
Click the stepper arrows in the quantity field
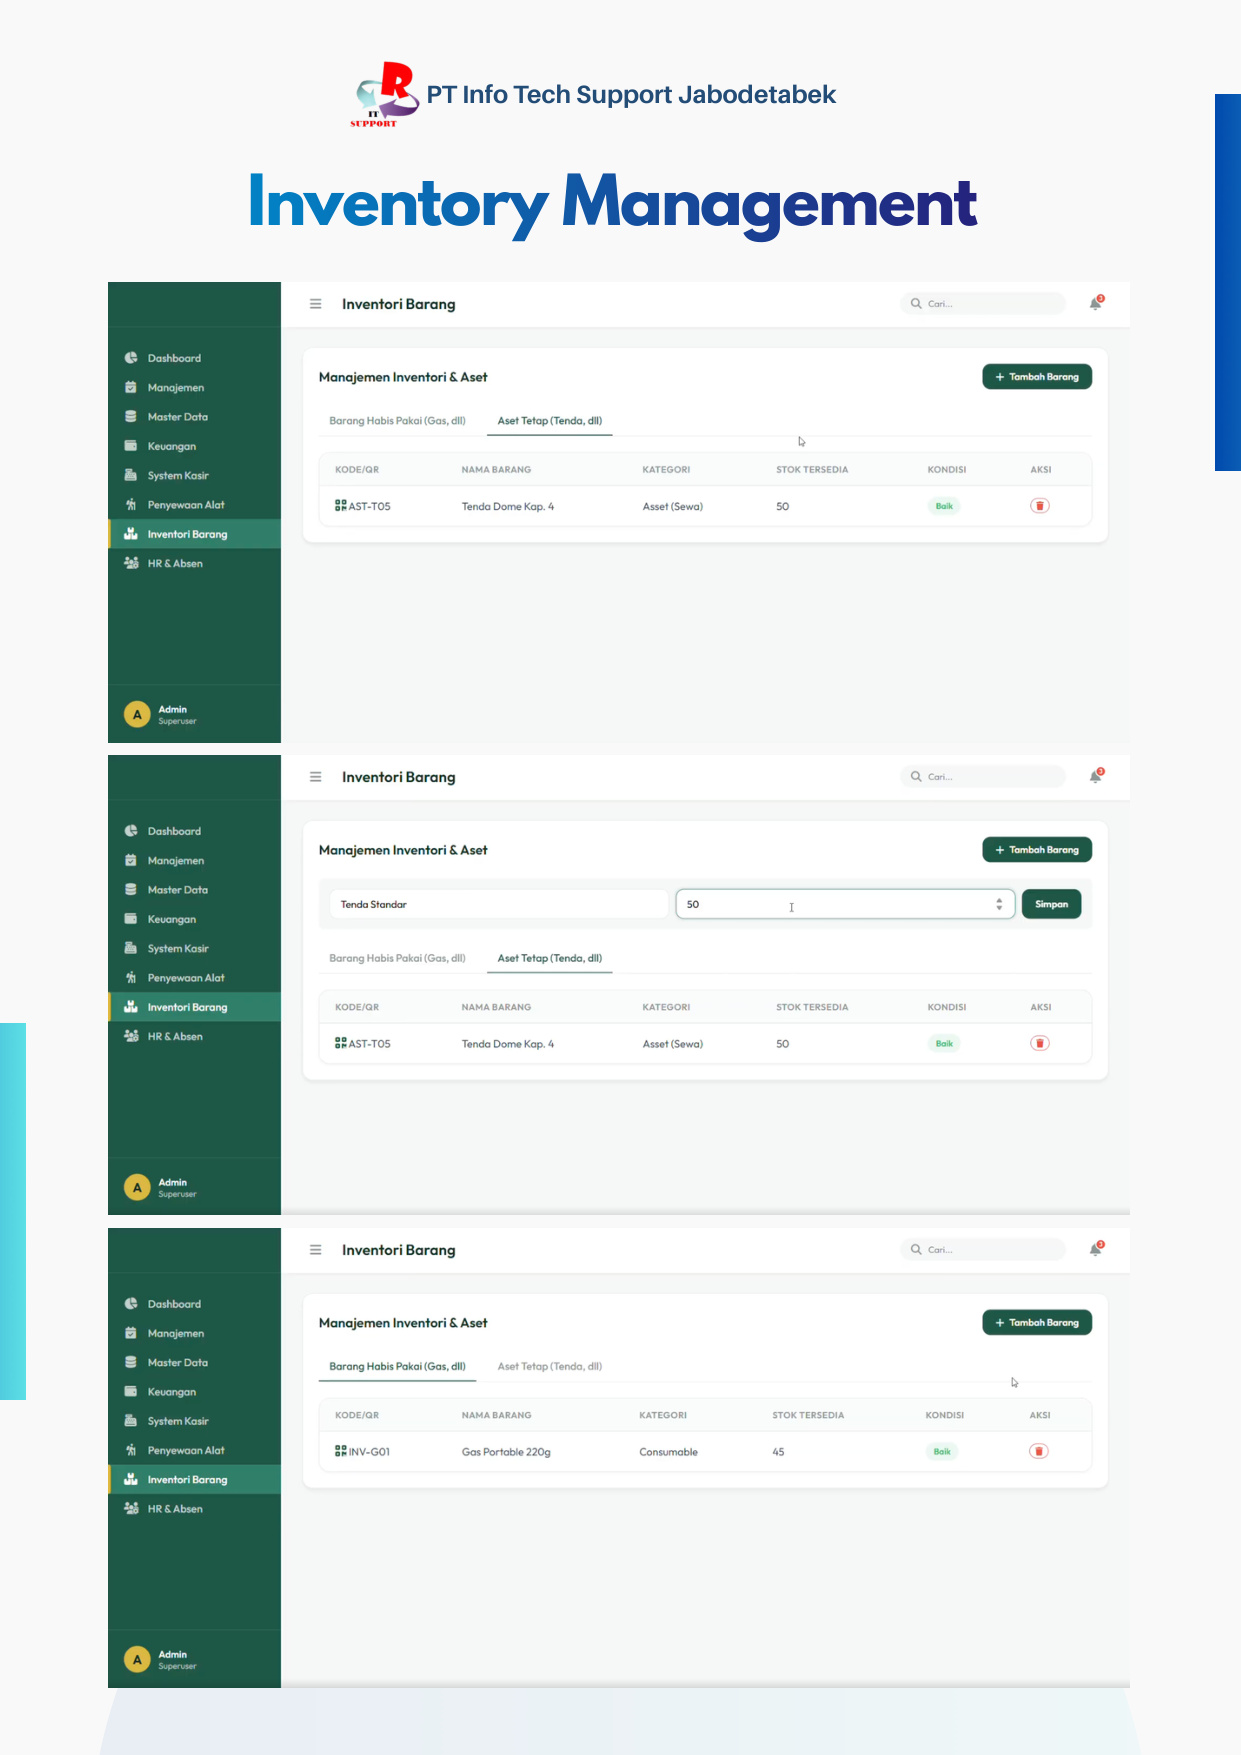tap(999, 904)
